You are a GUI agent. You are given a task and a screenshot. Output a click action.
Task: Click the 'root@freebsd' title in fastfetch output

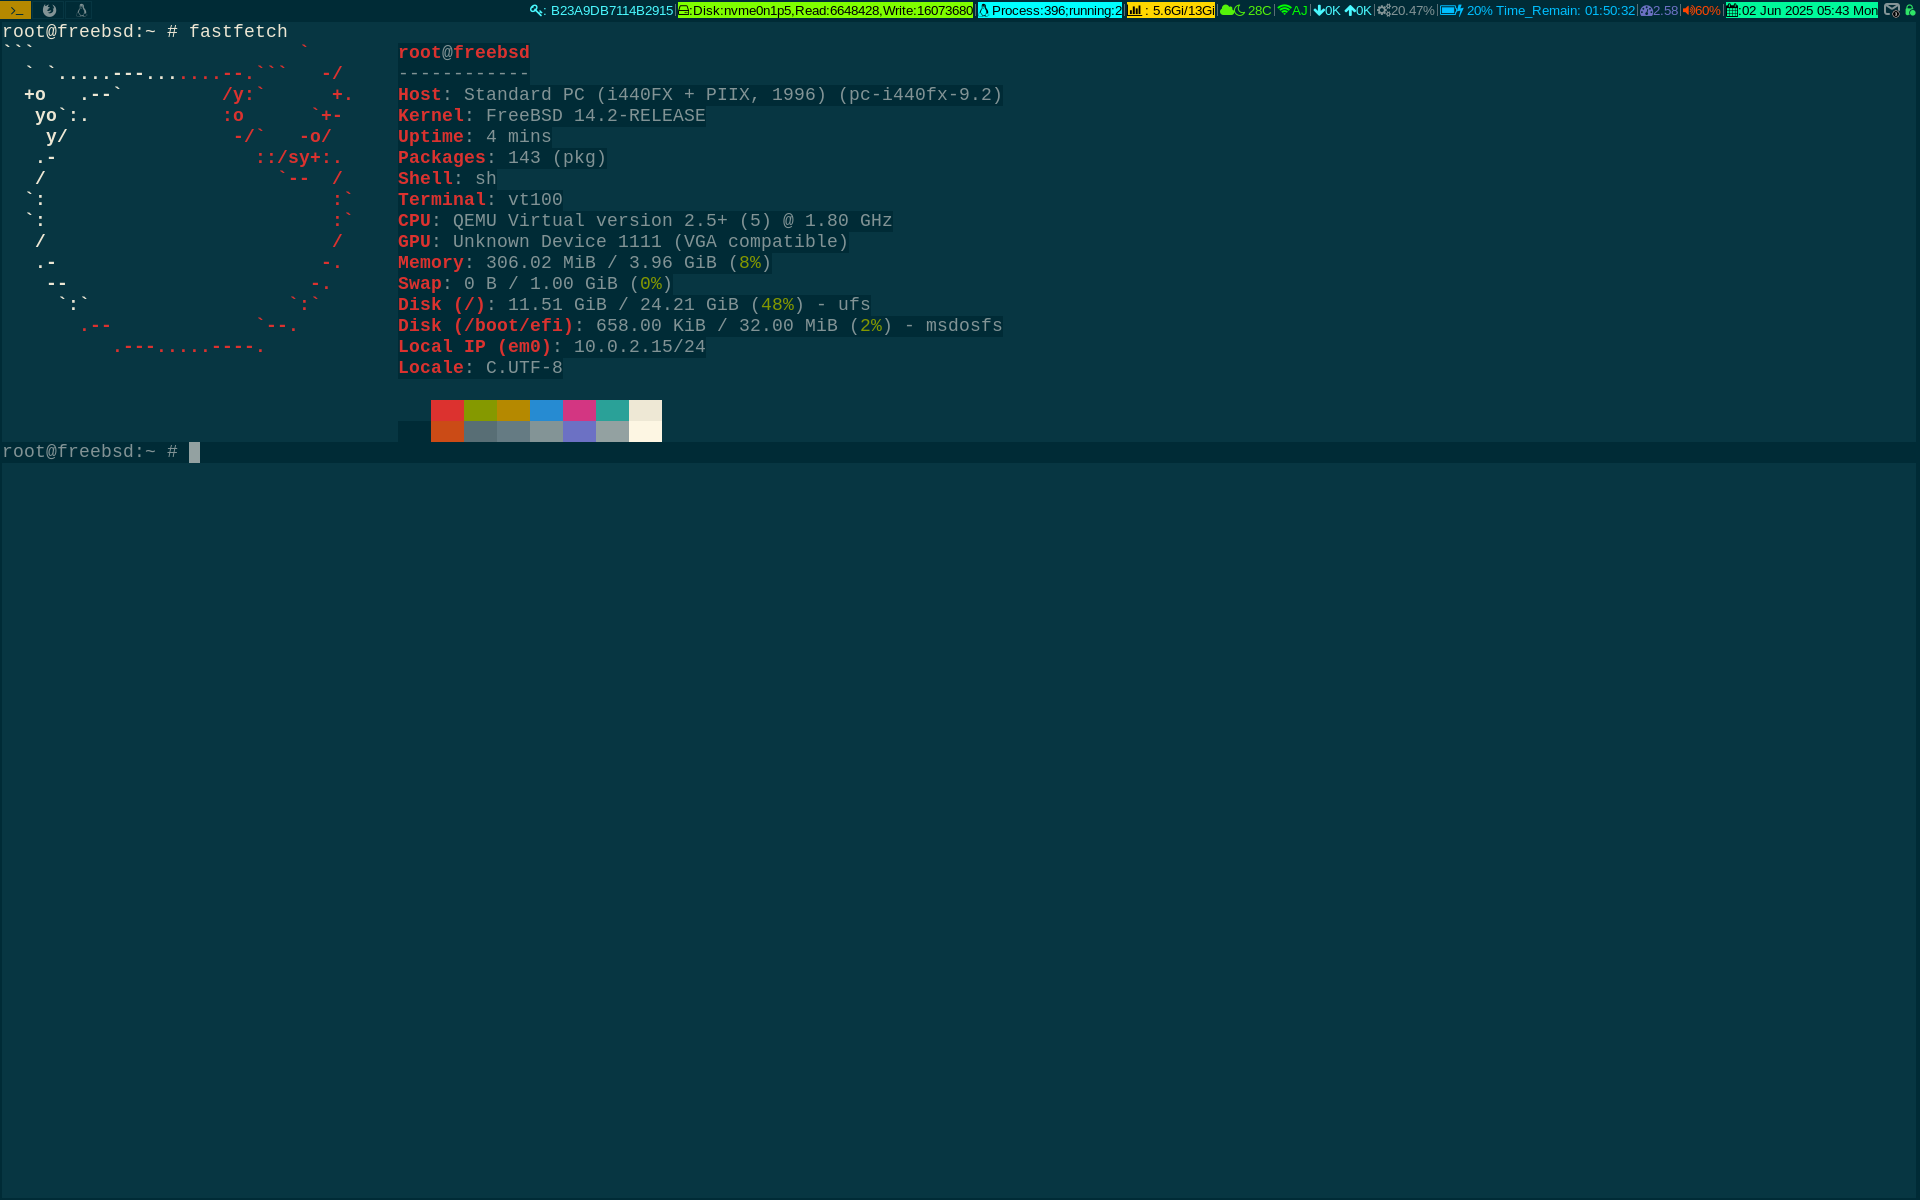(x=464, y=53)
